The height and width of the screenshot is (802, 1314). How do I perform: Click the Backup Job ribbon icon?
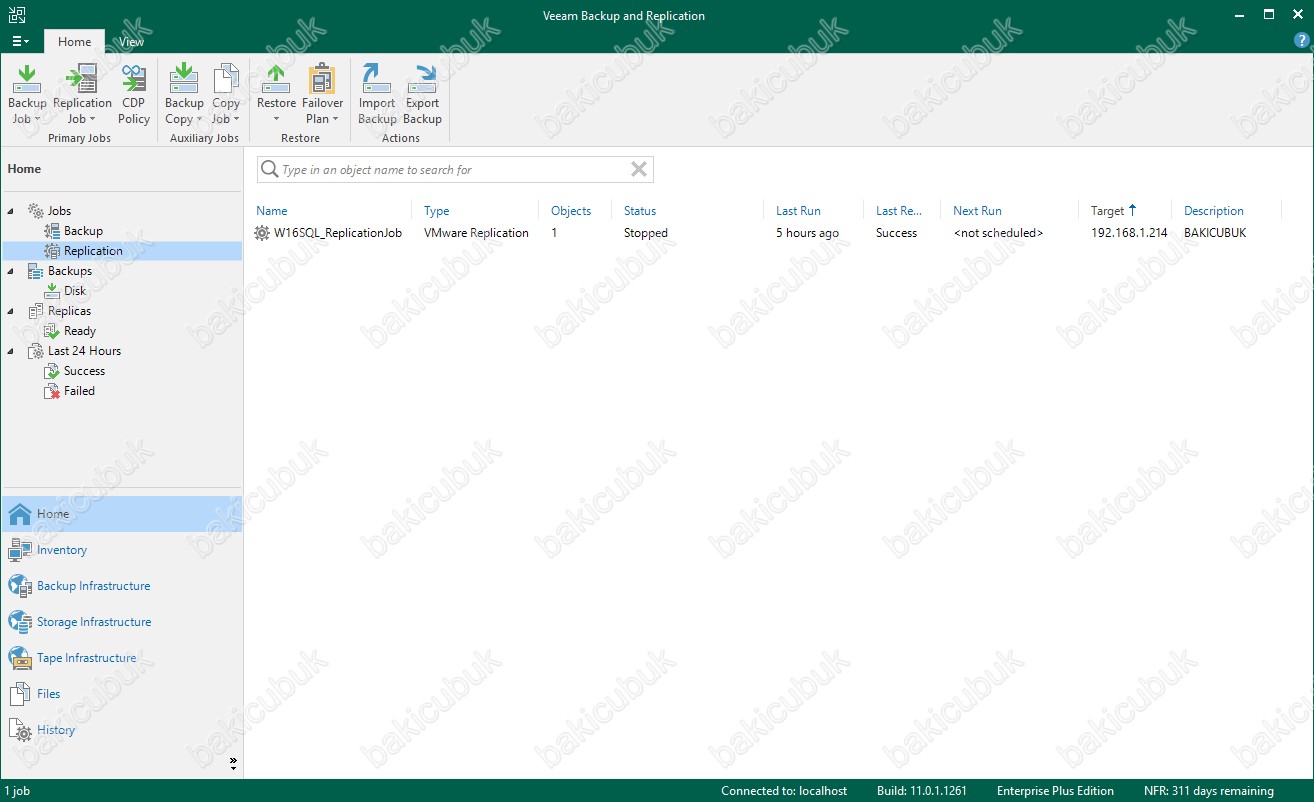tap(26, 78)
